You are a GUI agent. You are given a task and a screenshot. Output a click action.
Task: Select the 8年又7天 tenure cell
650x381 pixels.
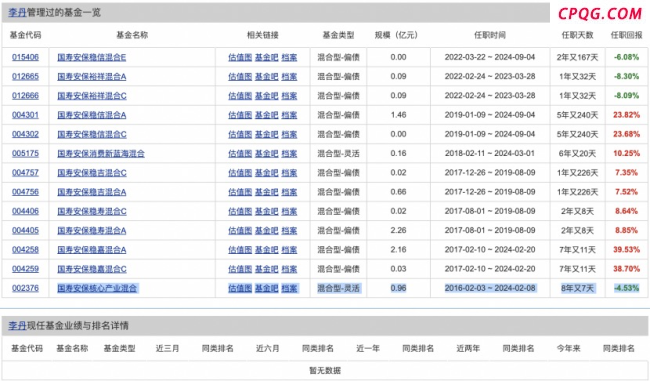coord(577,288)
